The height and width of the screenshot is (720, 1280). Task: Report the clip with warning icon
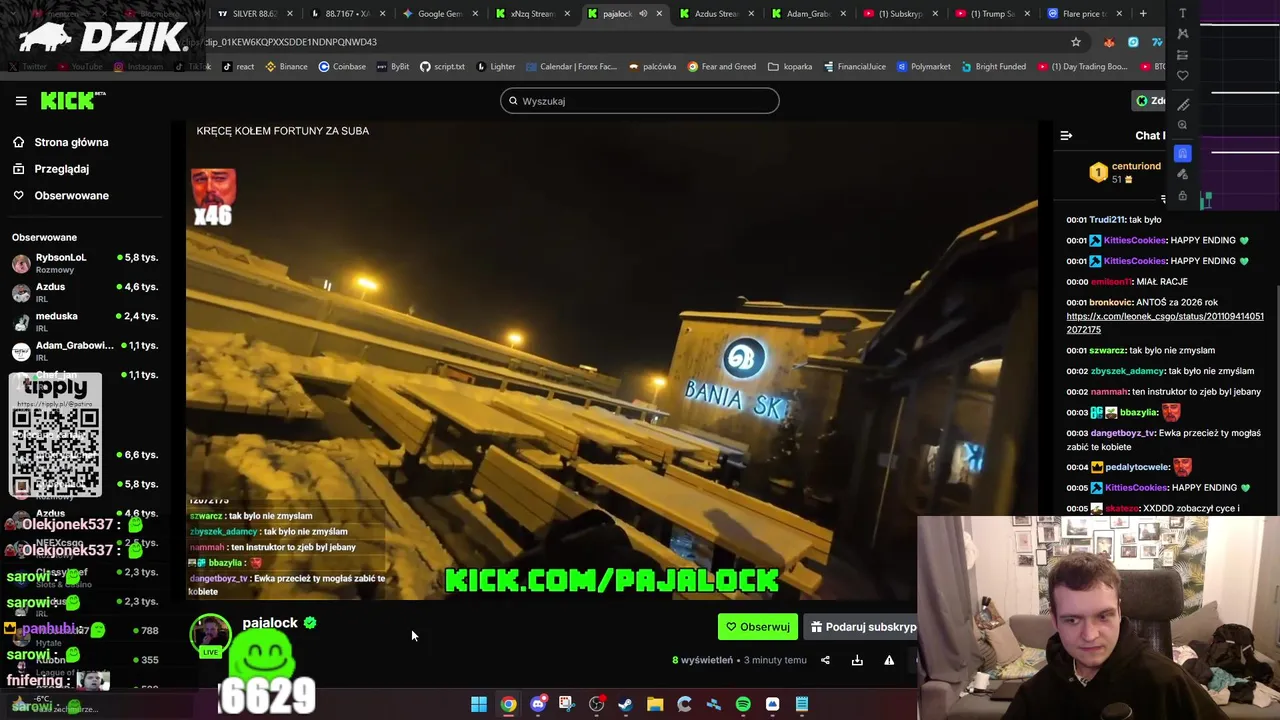[889, 660]
